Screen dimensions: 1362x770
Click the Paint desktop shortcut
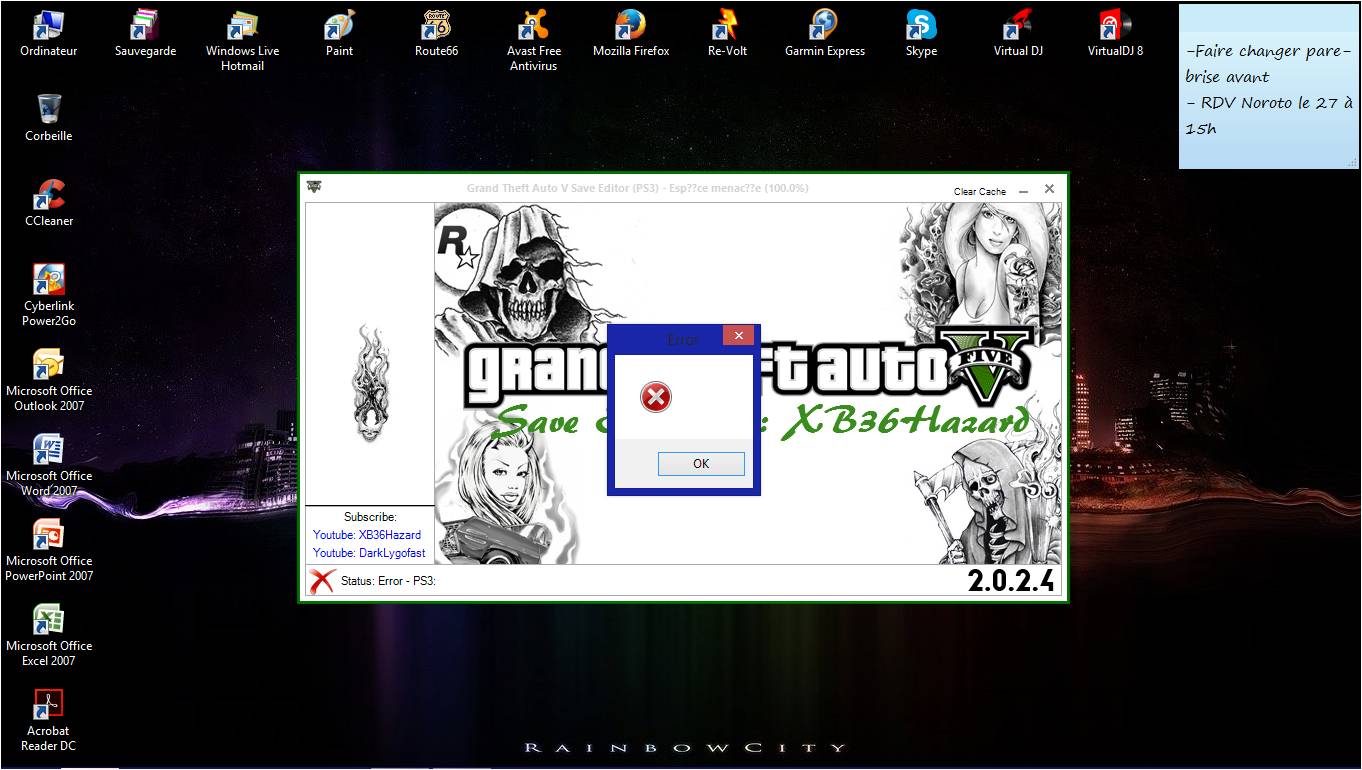pyautogui.click(x=339, y=33)
